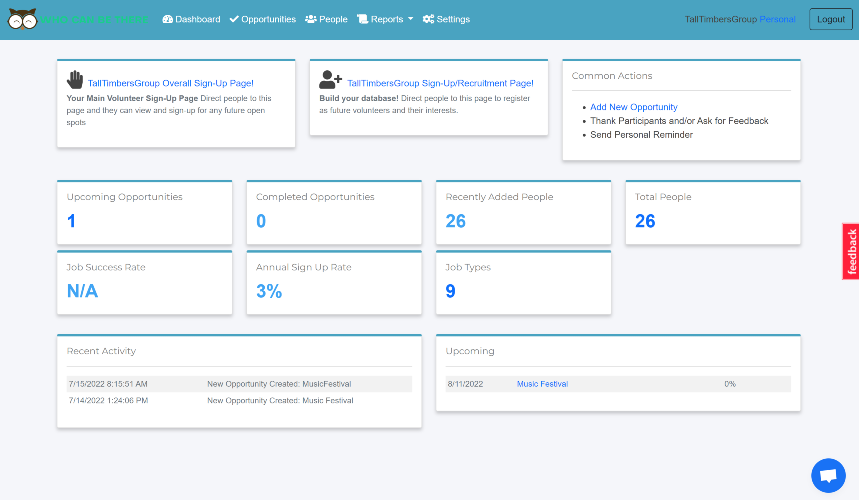Open the red feedback side tab

(x=851, y=251)
